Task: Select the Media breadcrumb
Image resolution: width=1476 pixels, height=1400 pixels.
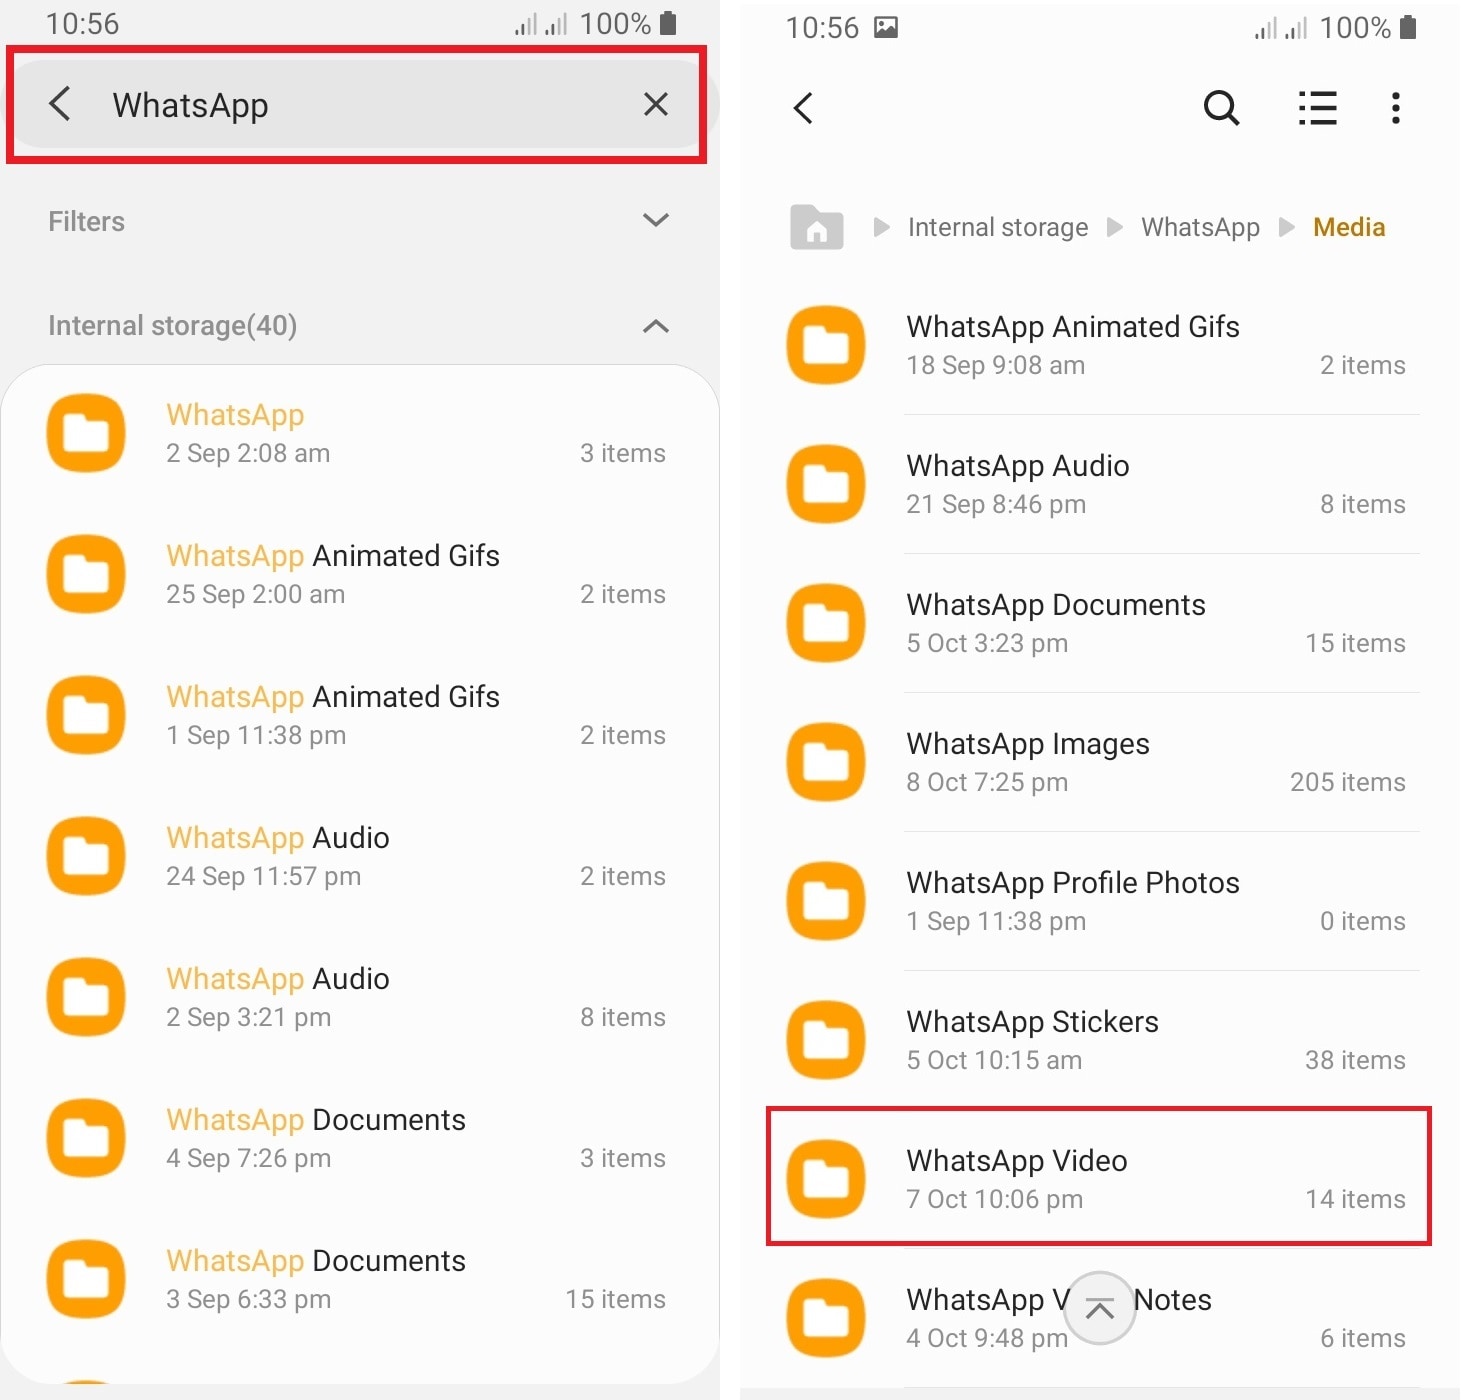Action: [x=1349, y=228]
